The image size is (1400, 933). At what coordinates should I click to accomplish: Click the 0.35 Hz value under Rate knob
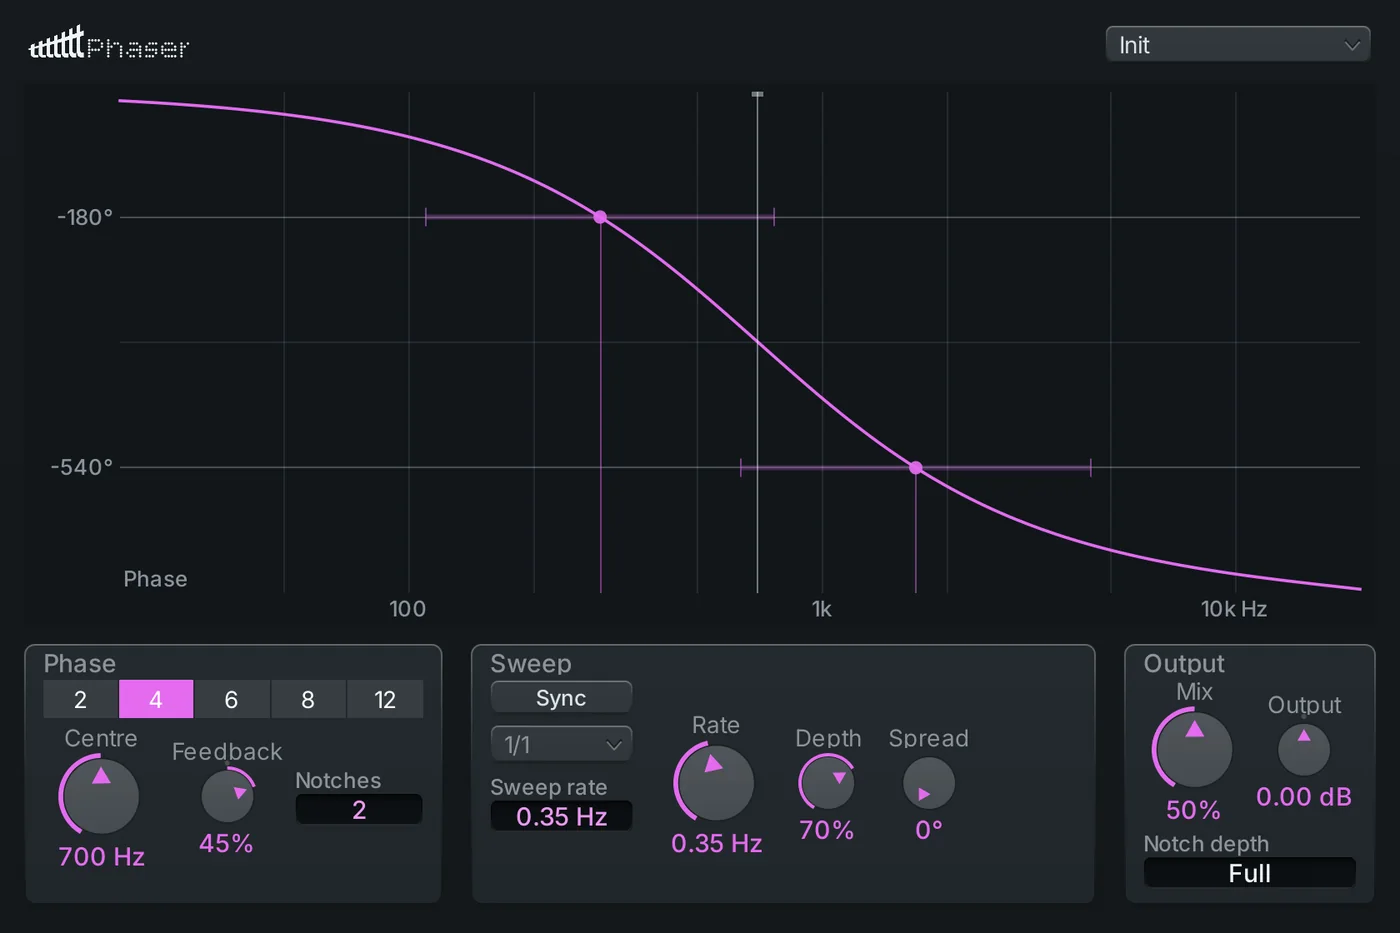click(x=717, y=844)
